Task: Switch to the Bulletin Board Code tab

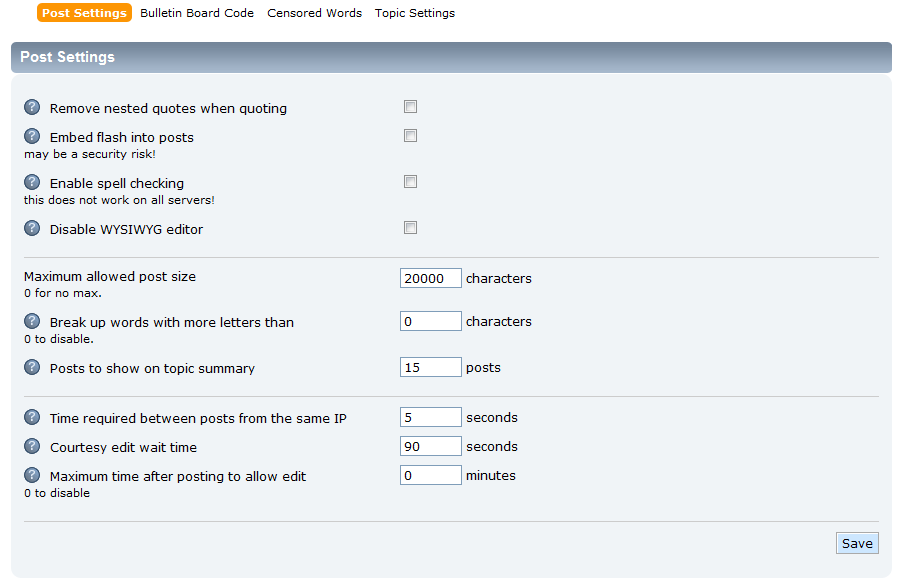Action: pyautogui.click(x=197, y=13)
